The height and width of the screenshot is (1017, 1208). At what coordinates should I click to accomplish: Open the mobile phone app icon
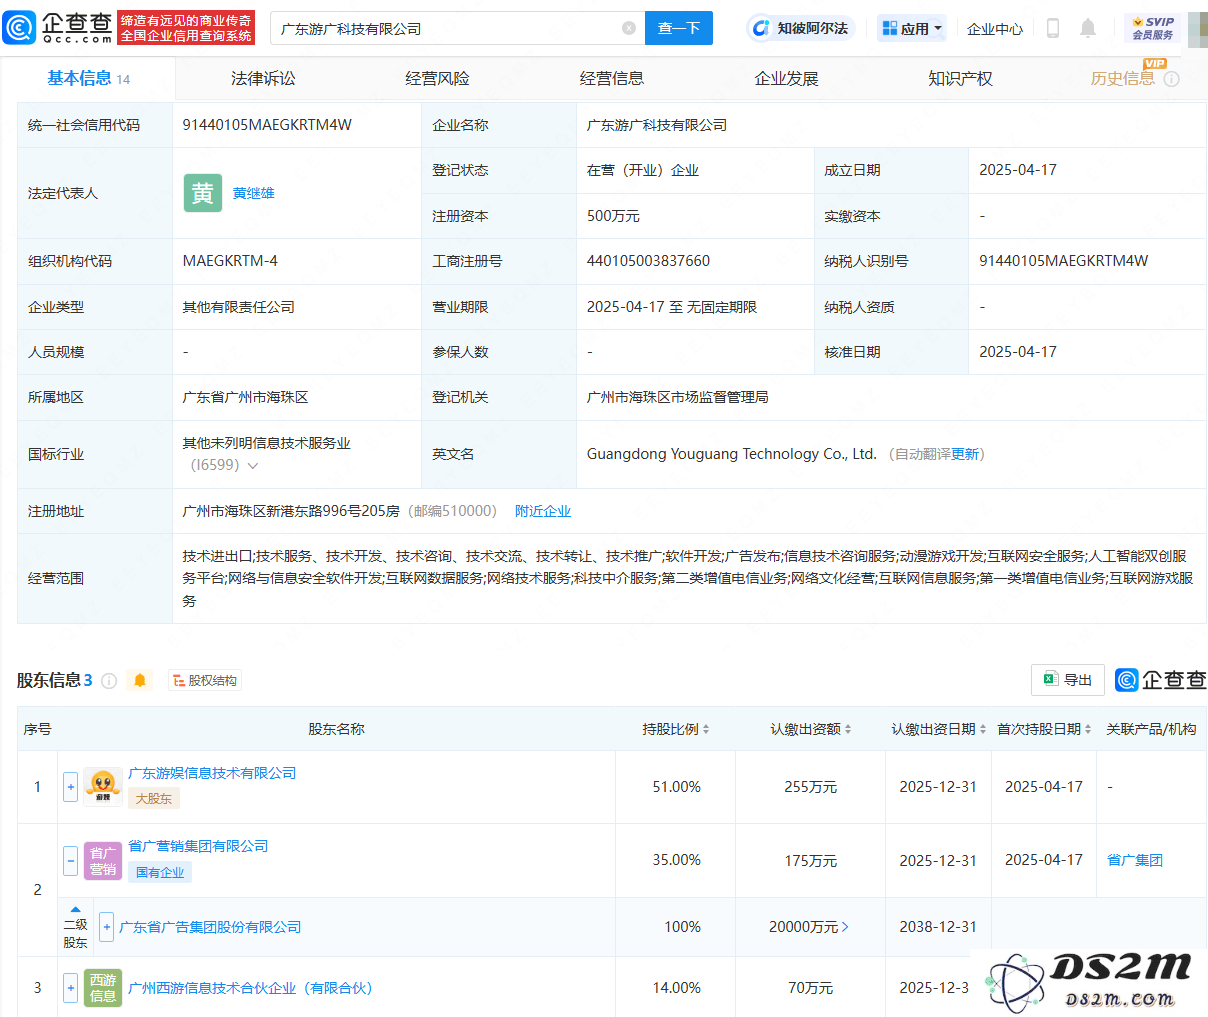click(1052, 28)
